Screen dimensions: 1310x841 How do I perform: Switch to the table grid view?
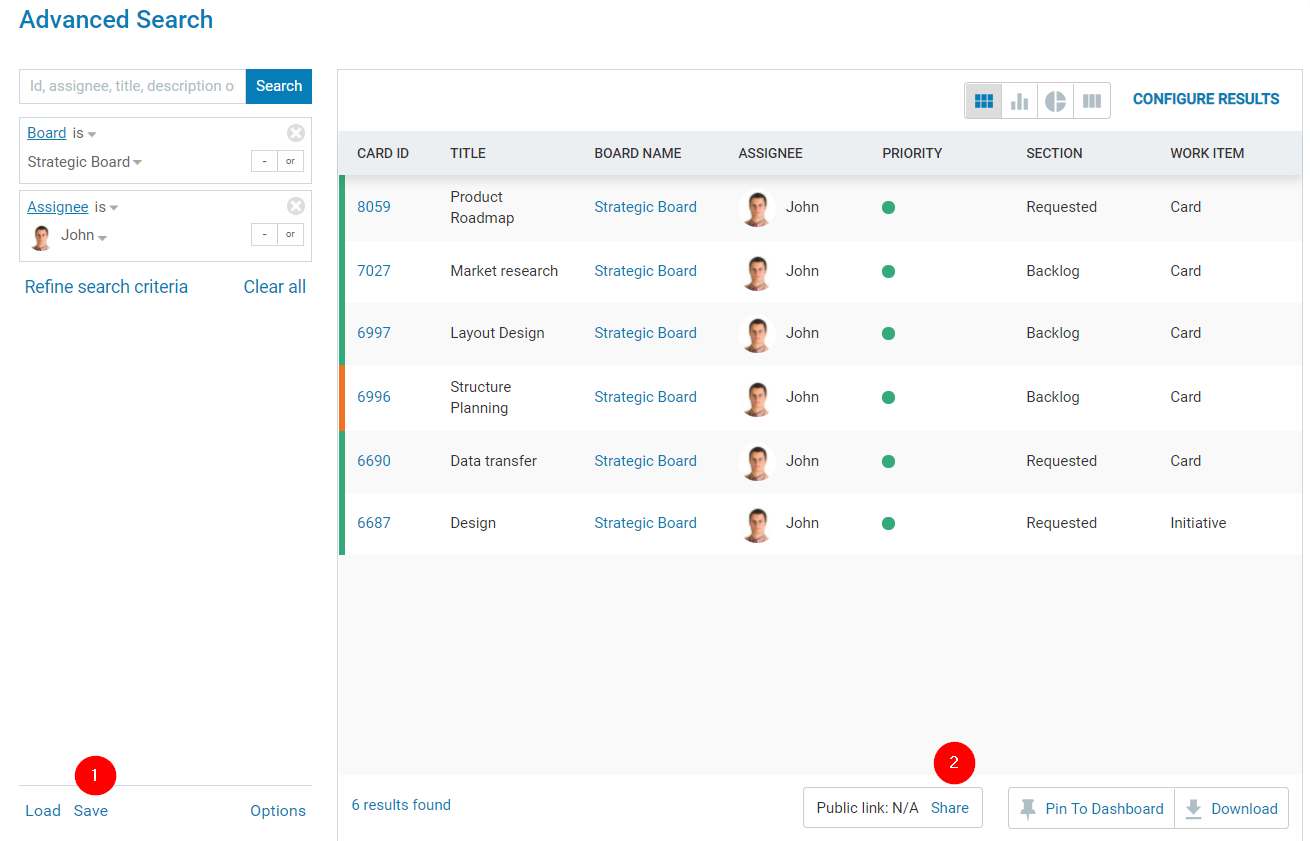click(983, 101)
